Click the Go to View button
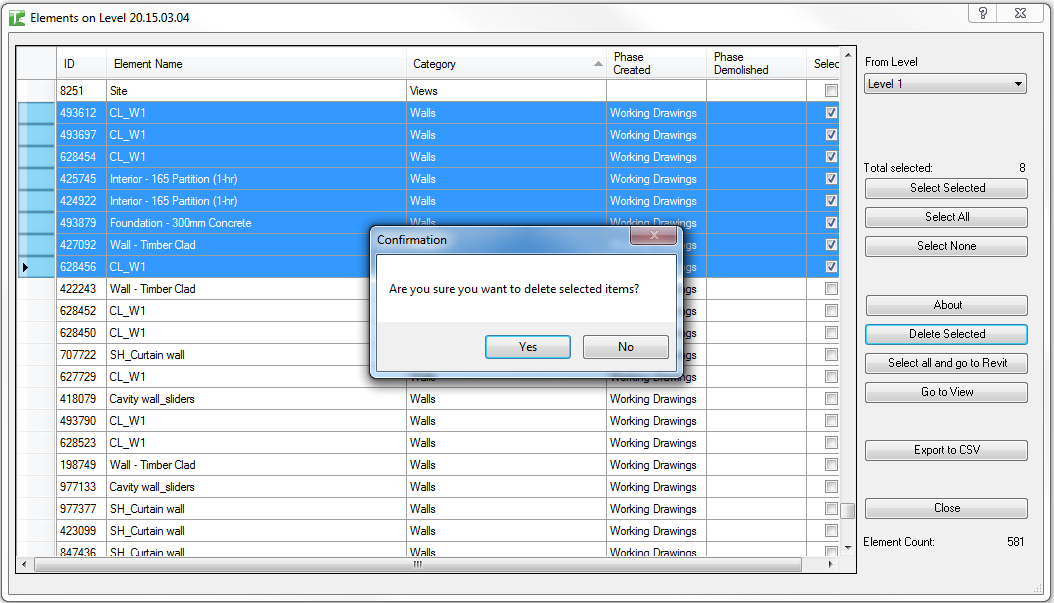1054x603 pixels. 946,392
